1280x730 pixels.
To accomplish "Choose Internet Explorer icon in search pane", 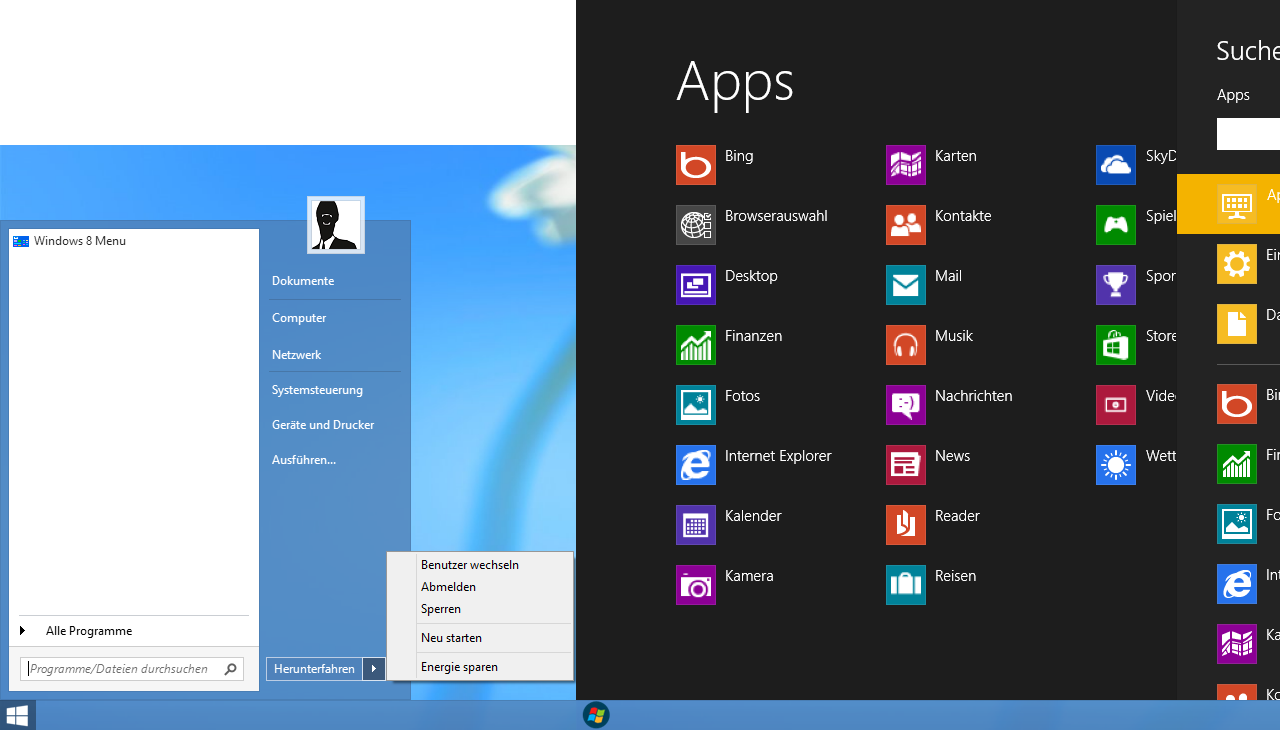I will pyautogui.click(x=1237, y=584).
